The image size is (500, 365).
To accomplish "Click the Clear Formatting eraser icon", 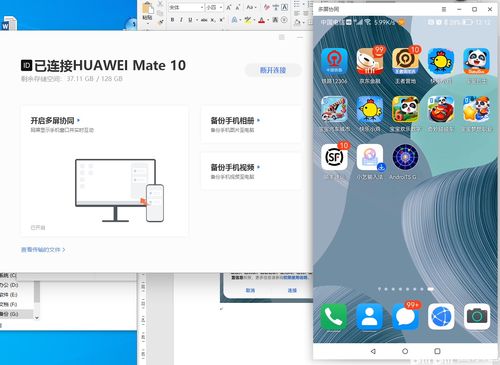I will pos(267,7).
